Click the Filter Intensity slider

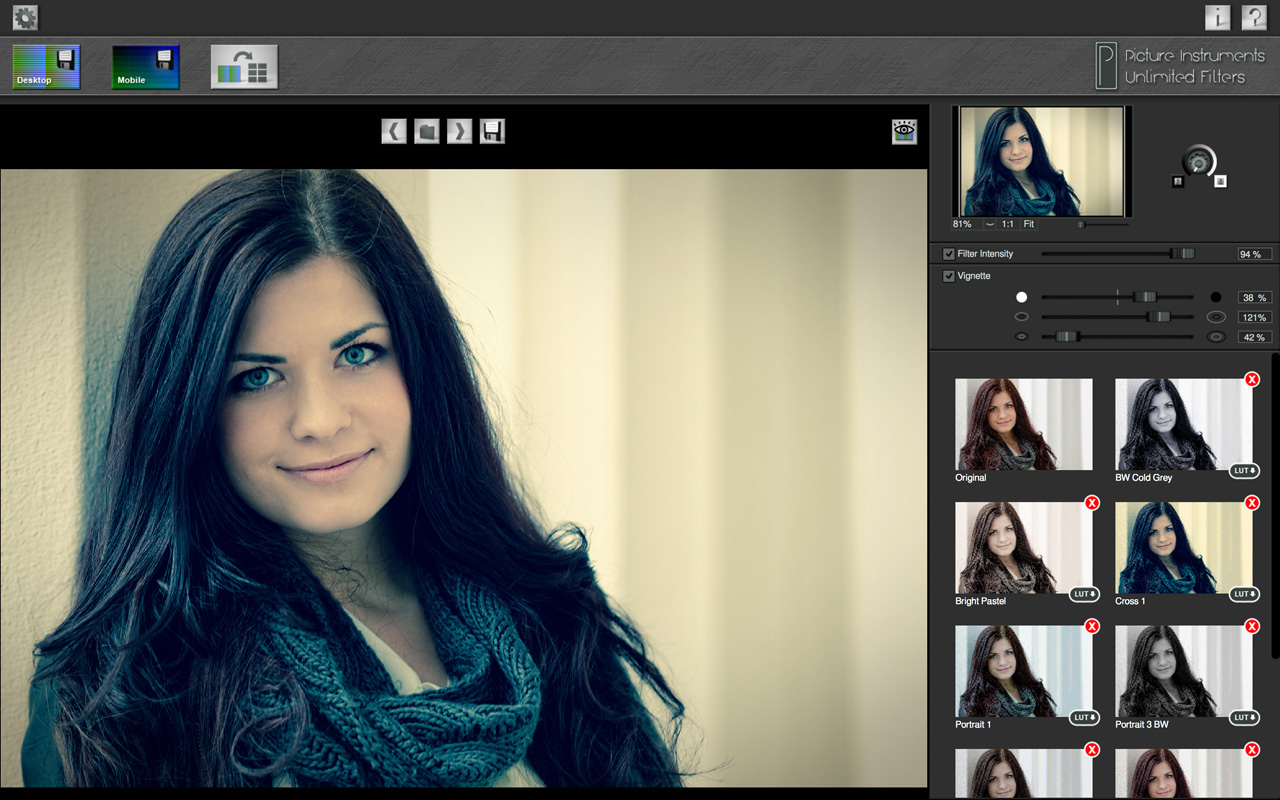(1117, 254)
